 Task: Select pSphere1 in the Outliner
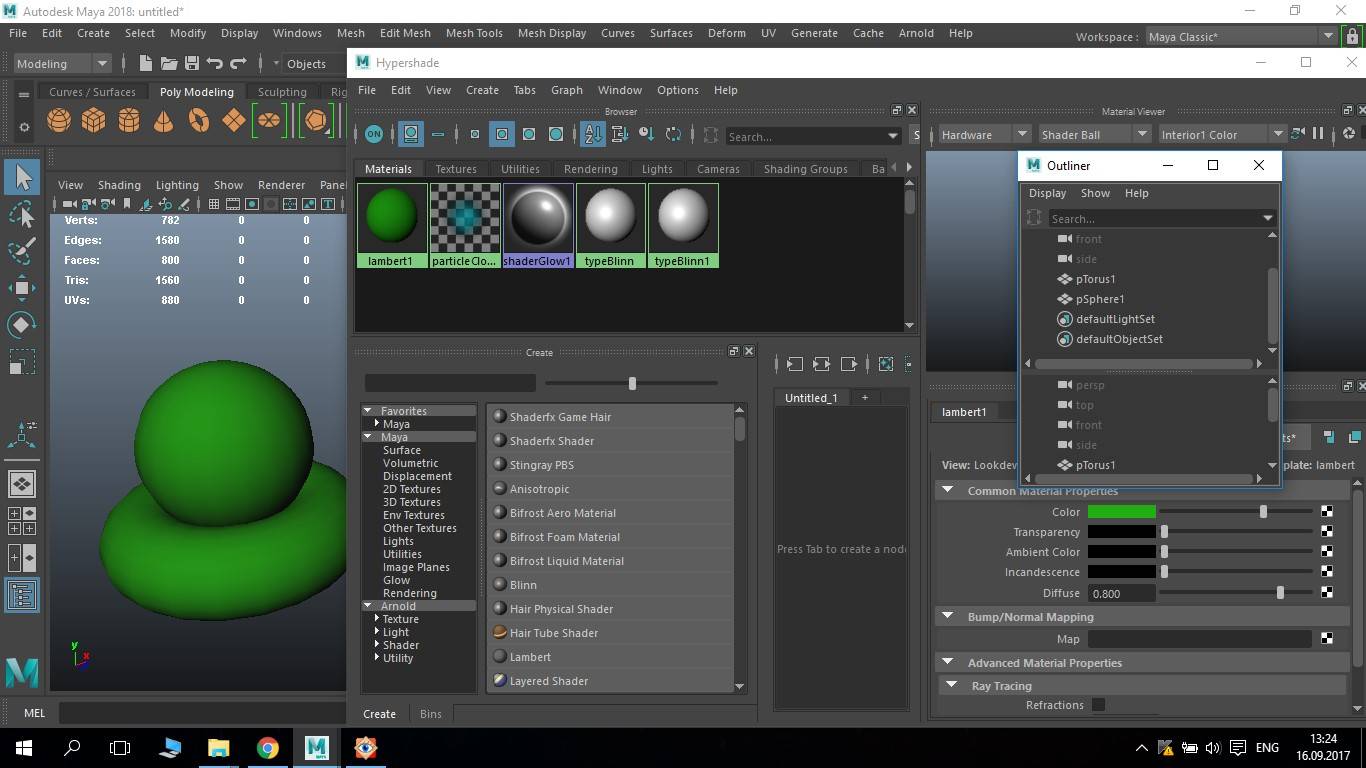(x=1100, y=299)
